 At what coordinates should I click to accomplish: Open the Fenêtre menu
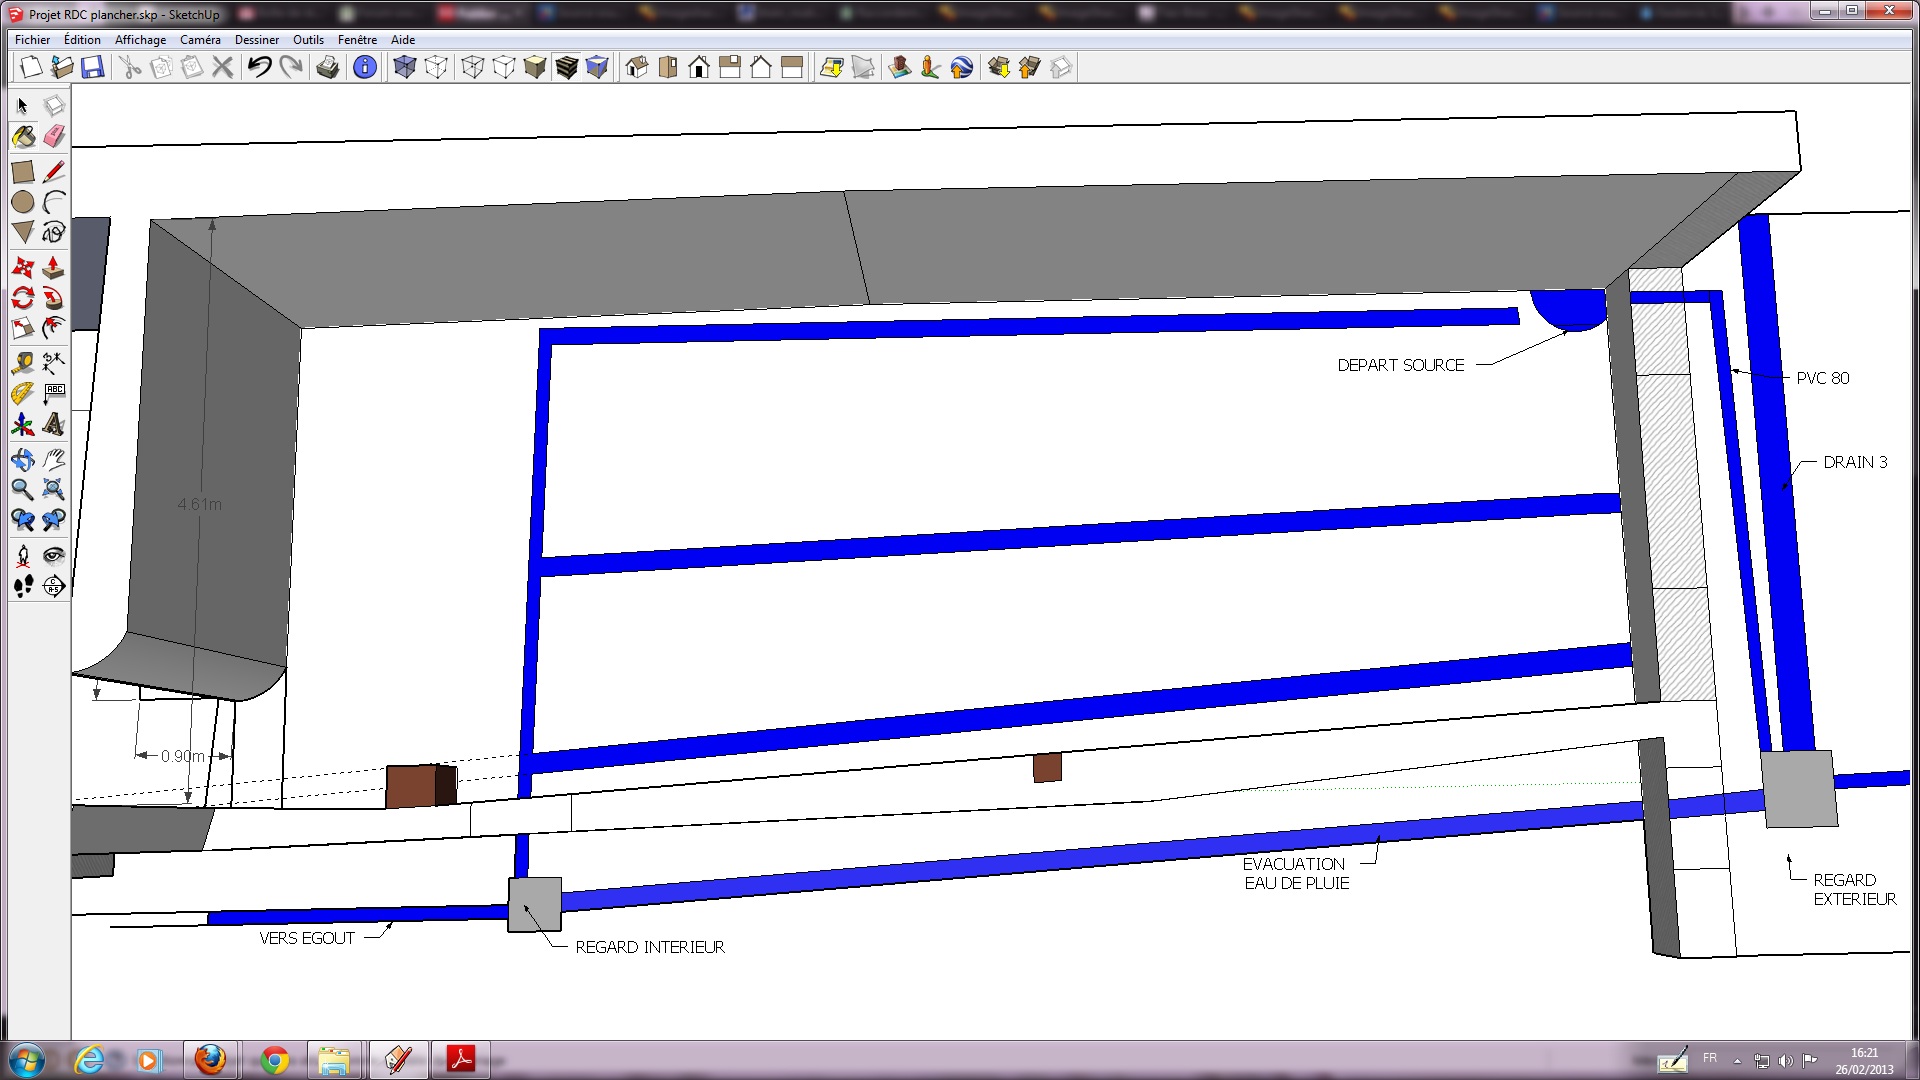click(357, 40)
